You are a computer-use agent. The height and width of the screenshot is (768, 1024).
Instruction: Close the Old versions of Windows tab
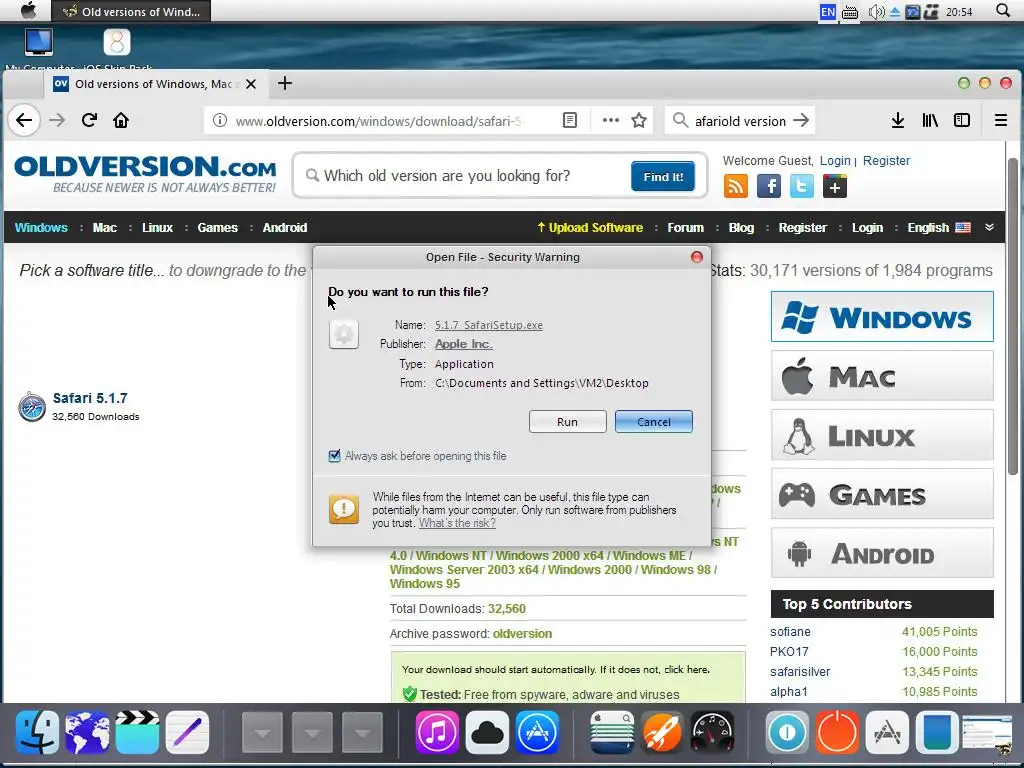(251, 84)
